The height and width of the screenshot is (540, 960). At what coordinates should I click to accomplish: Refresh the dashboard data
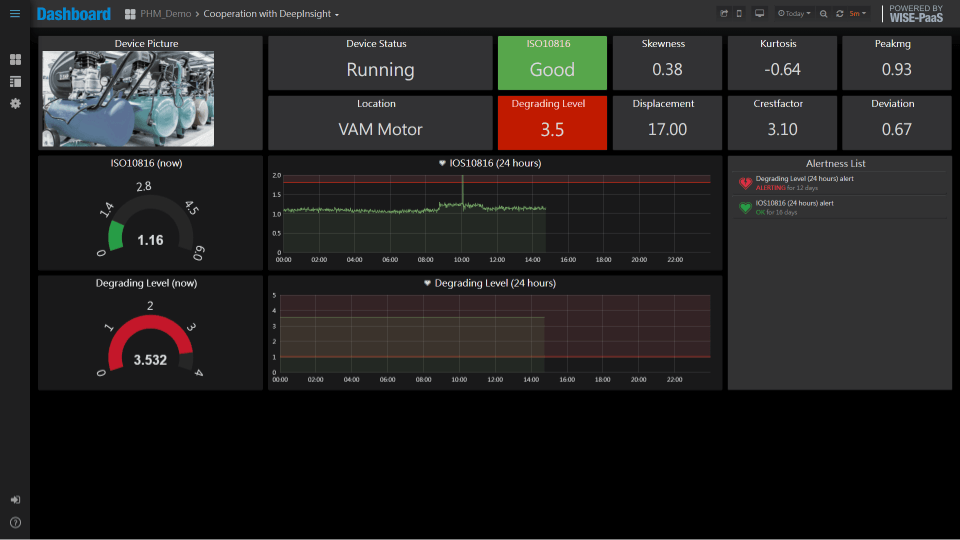coord(839,13)
